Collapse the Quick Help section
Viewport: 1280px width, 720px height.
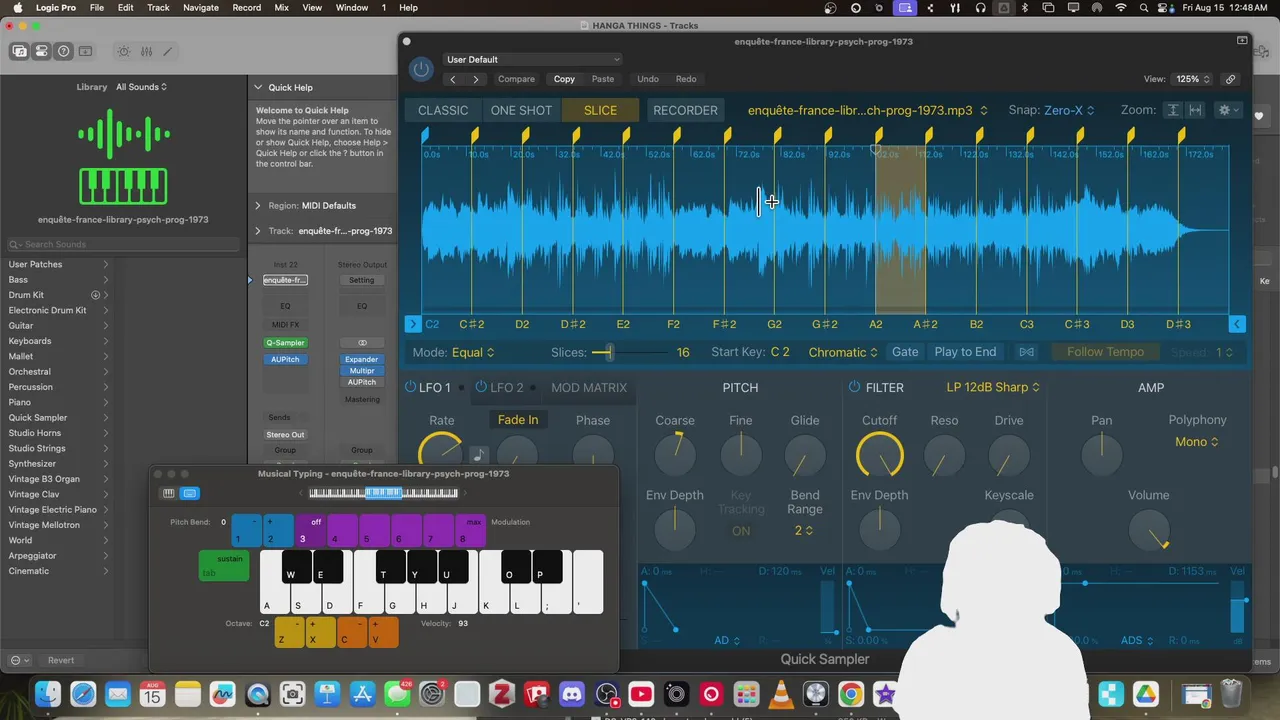[258, 87]
